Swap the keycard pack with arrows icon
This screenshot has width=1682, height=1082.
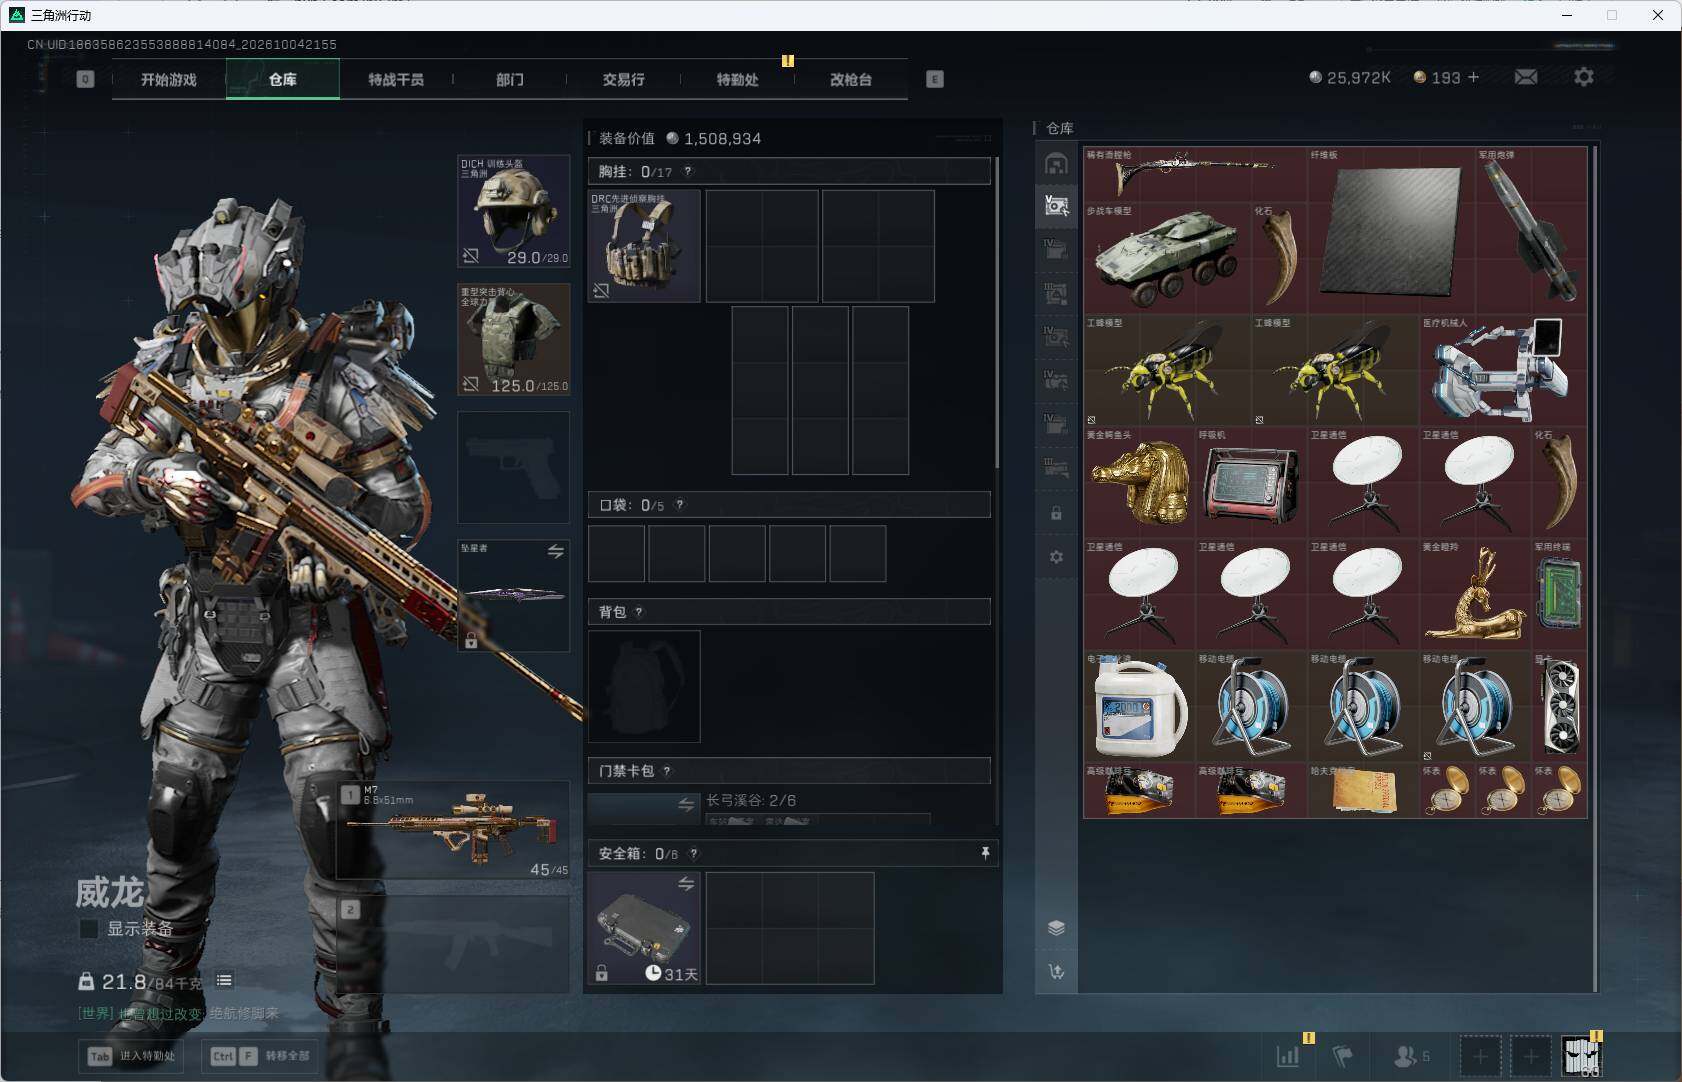tap(686, 805)
